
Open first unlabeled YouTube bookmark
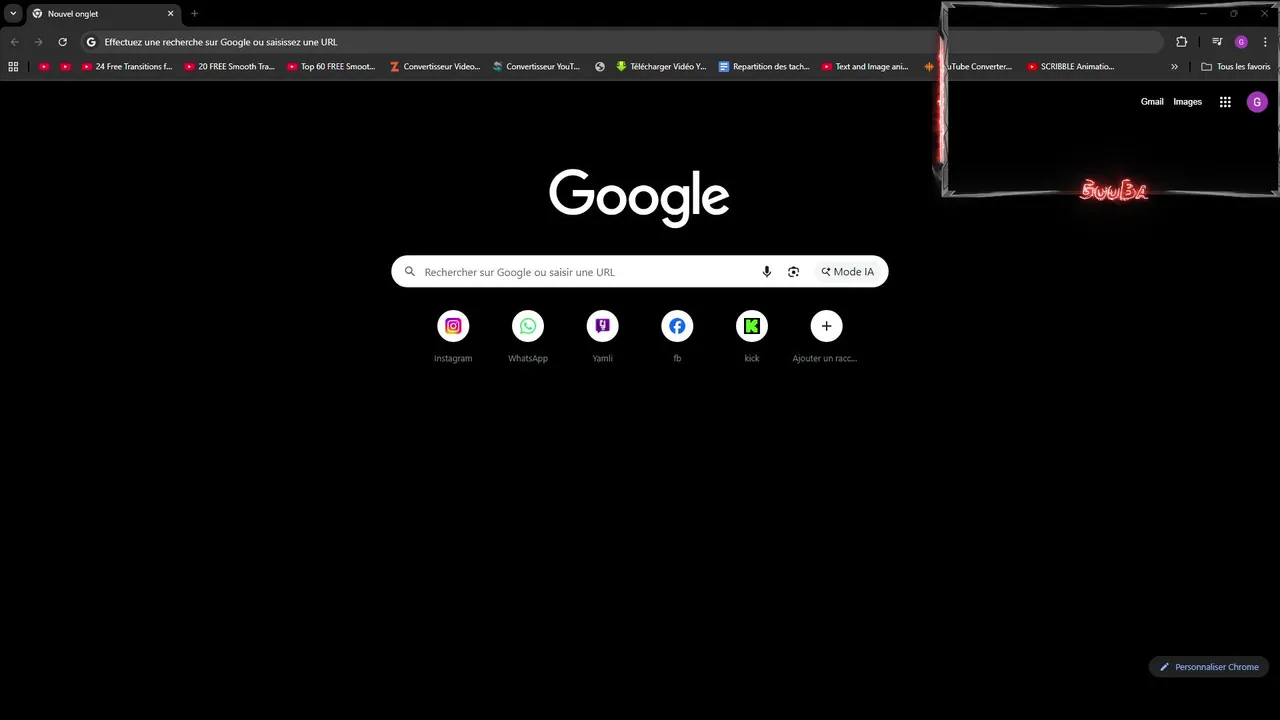pos(44,67)
